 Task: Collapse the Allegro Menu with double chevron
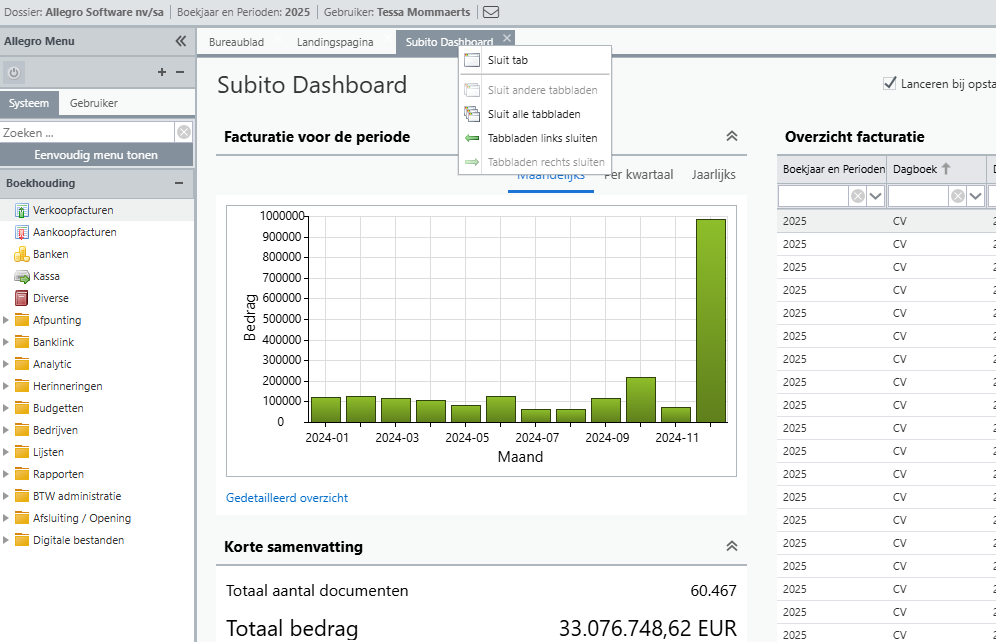[x=181, y=41]
